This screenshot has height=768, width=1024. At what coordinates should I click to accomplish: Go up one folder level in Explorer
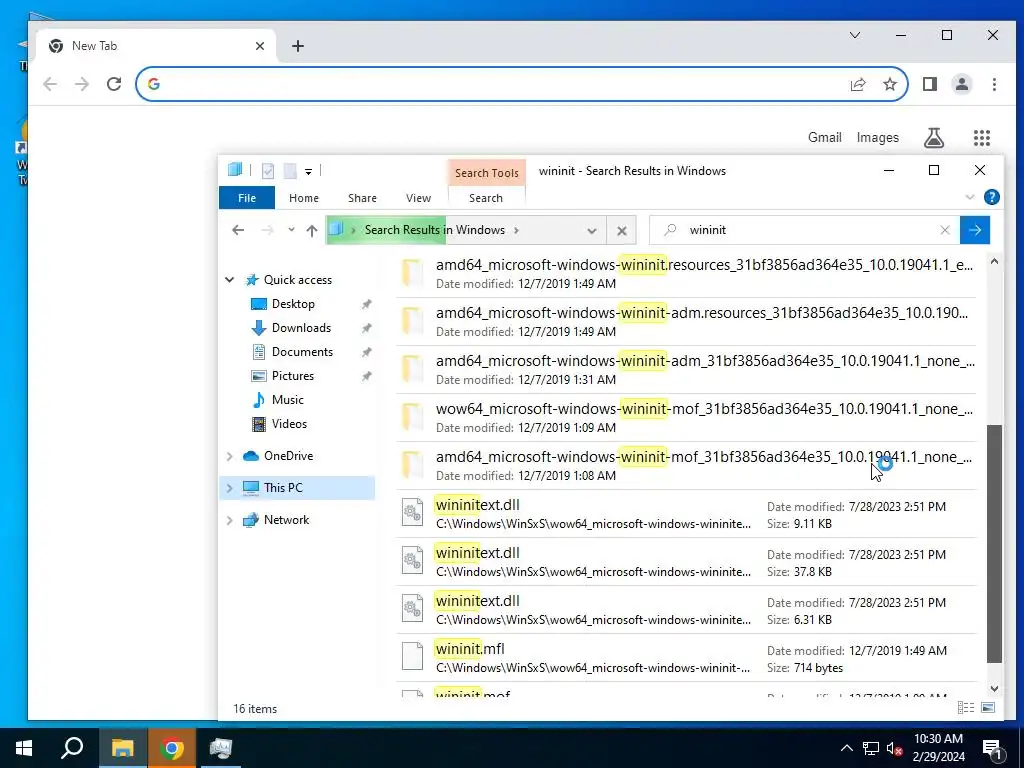coord(312,231)
